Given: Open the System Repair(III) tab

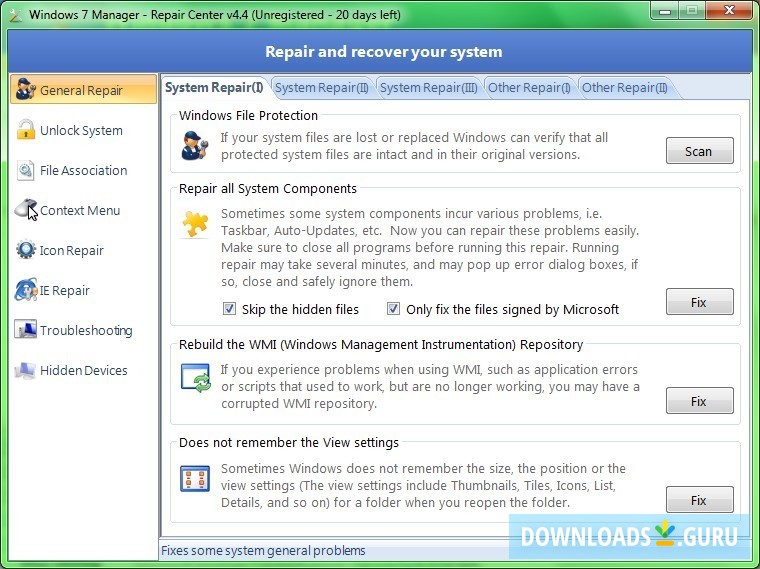Looking at the screenshot, I should click(428, 88).
